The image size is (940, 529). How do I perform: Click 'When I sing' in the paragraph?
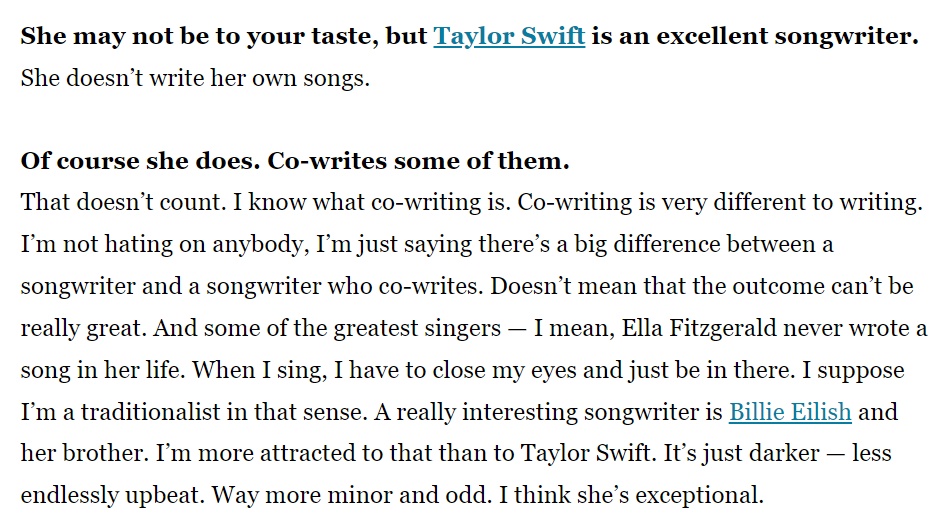tap(259, 370)
